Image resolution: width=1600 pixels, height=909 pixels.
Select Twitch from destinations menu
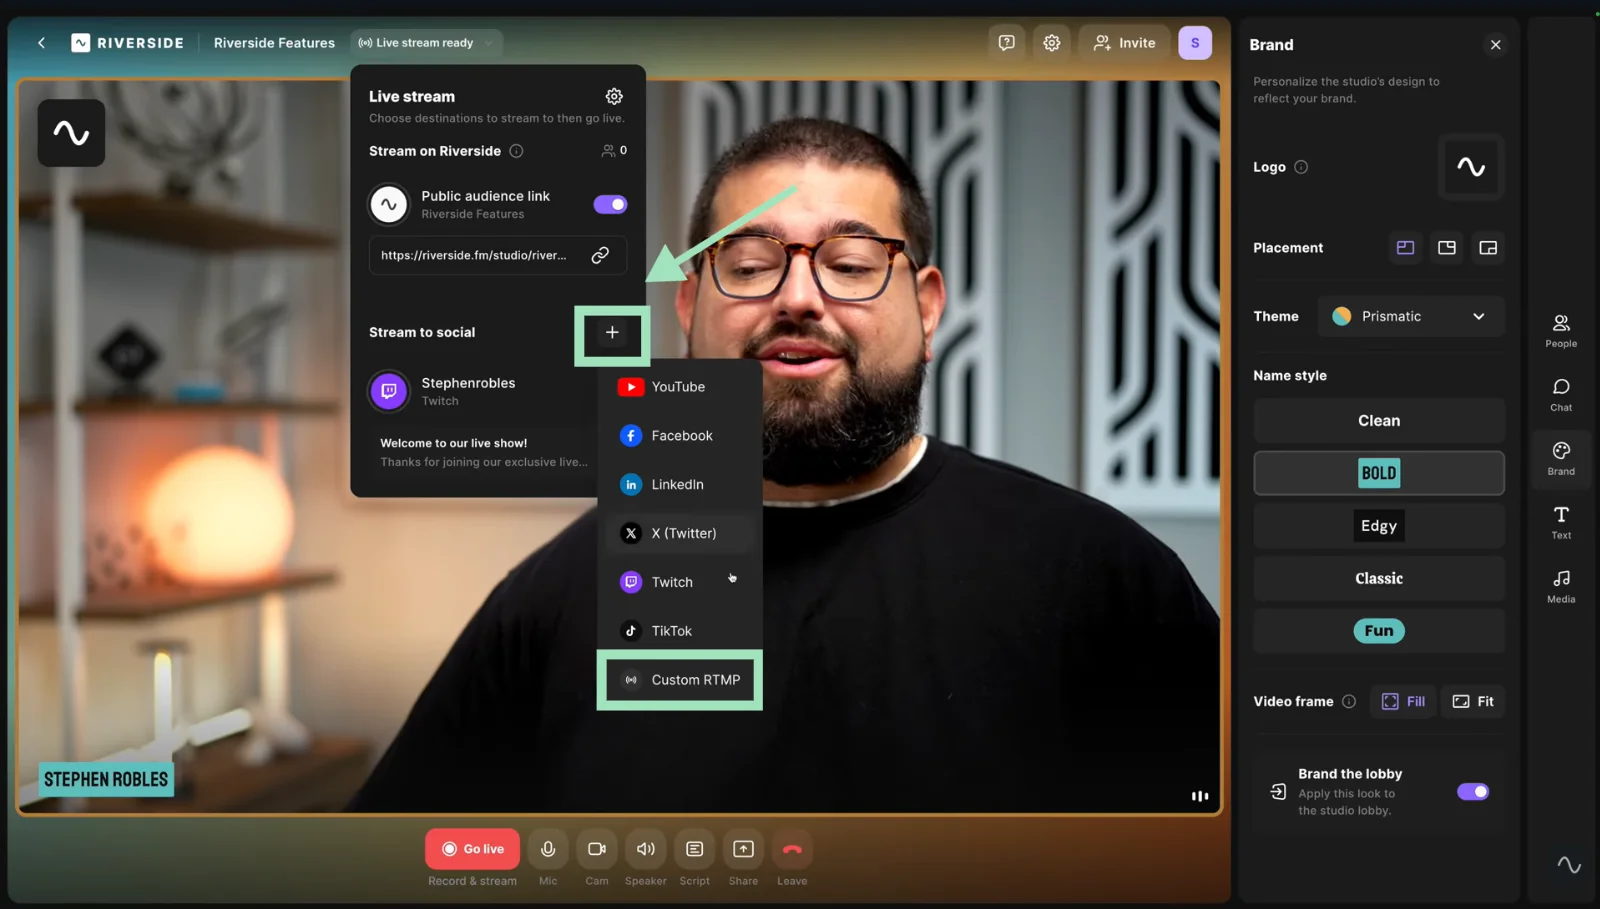(680, 582)
